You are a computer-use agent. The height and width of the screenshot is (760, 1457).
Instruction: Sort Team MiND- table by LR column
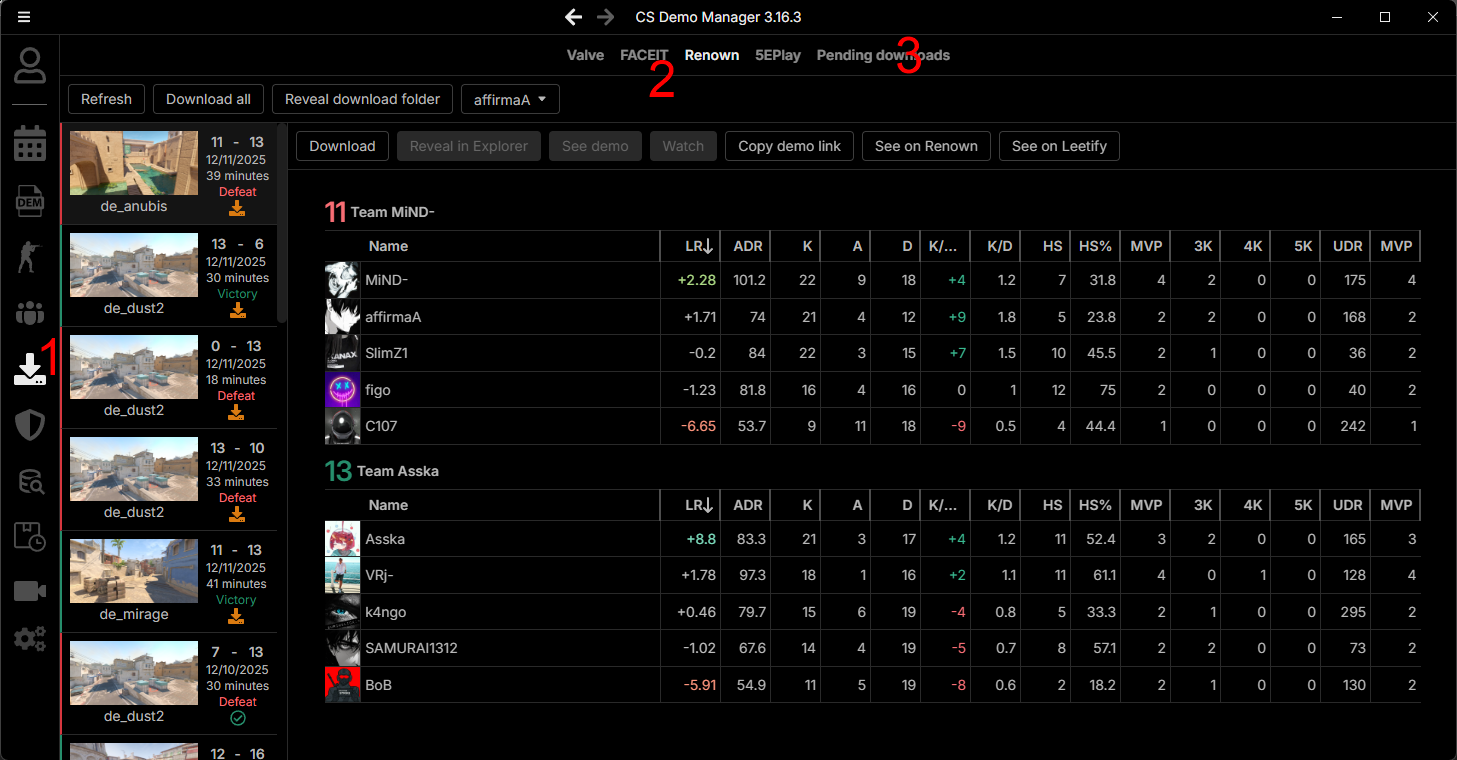[698, 246]
